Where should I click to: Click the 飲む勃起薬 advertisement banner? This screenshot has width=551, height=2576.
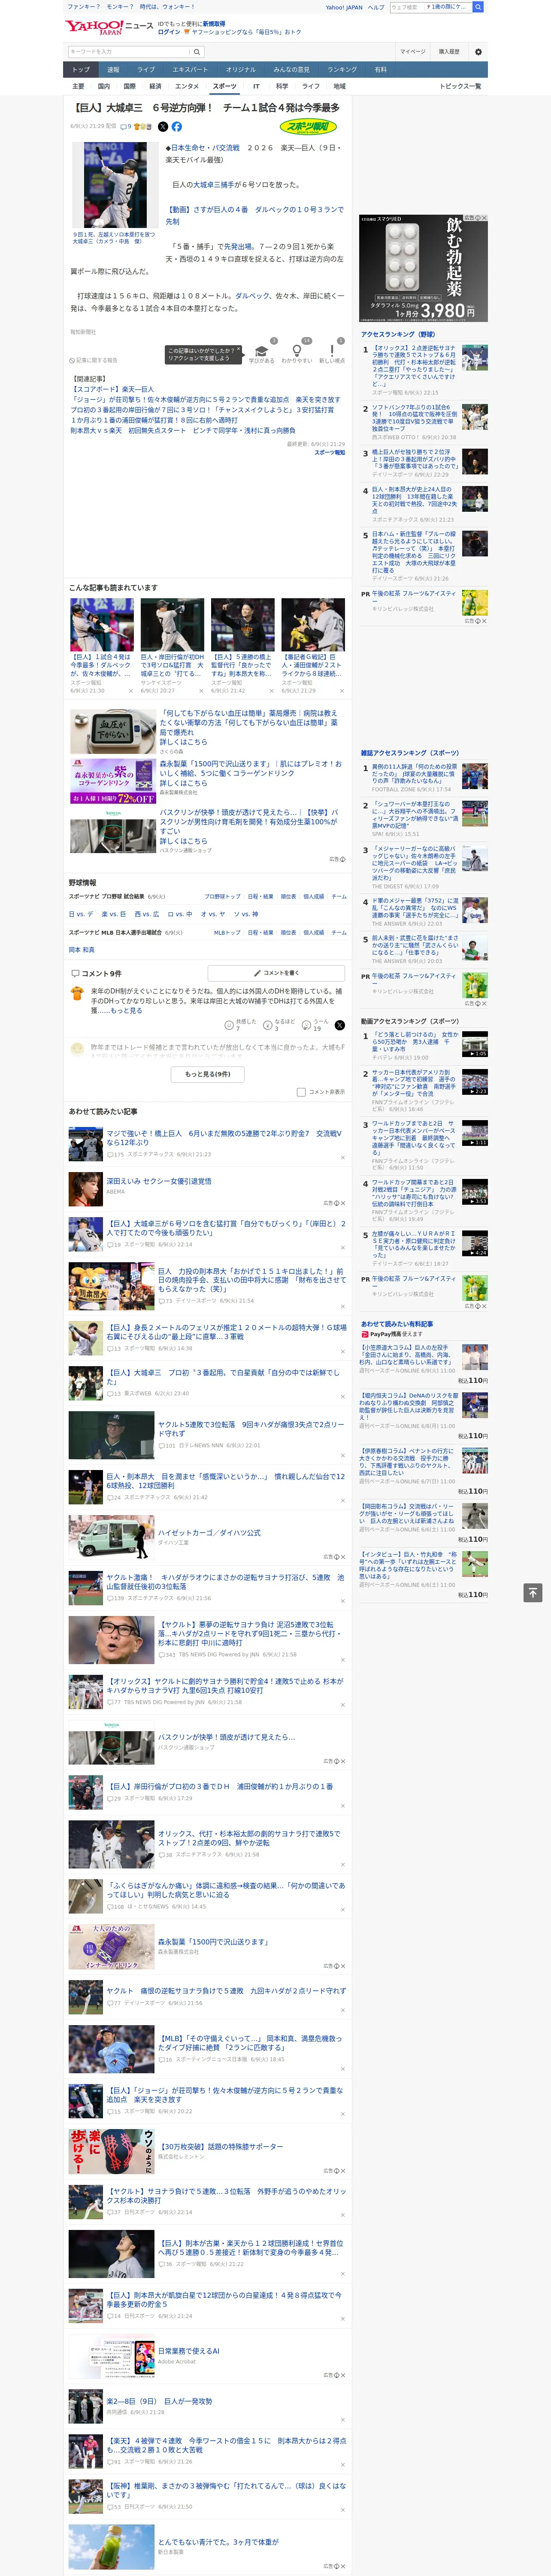point(423,268)
